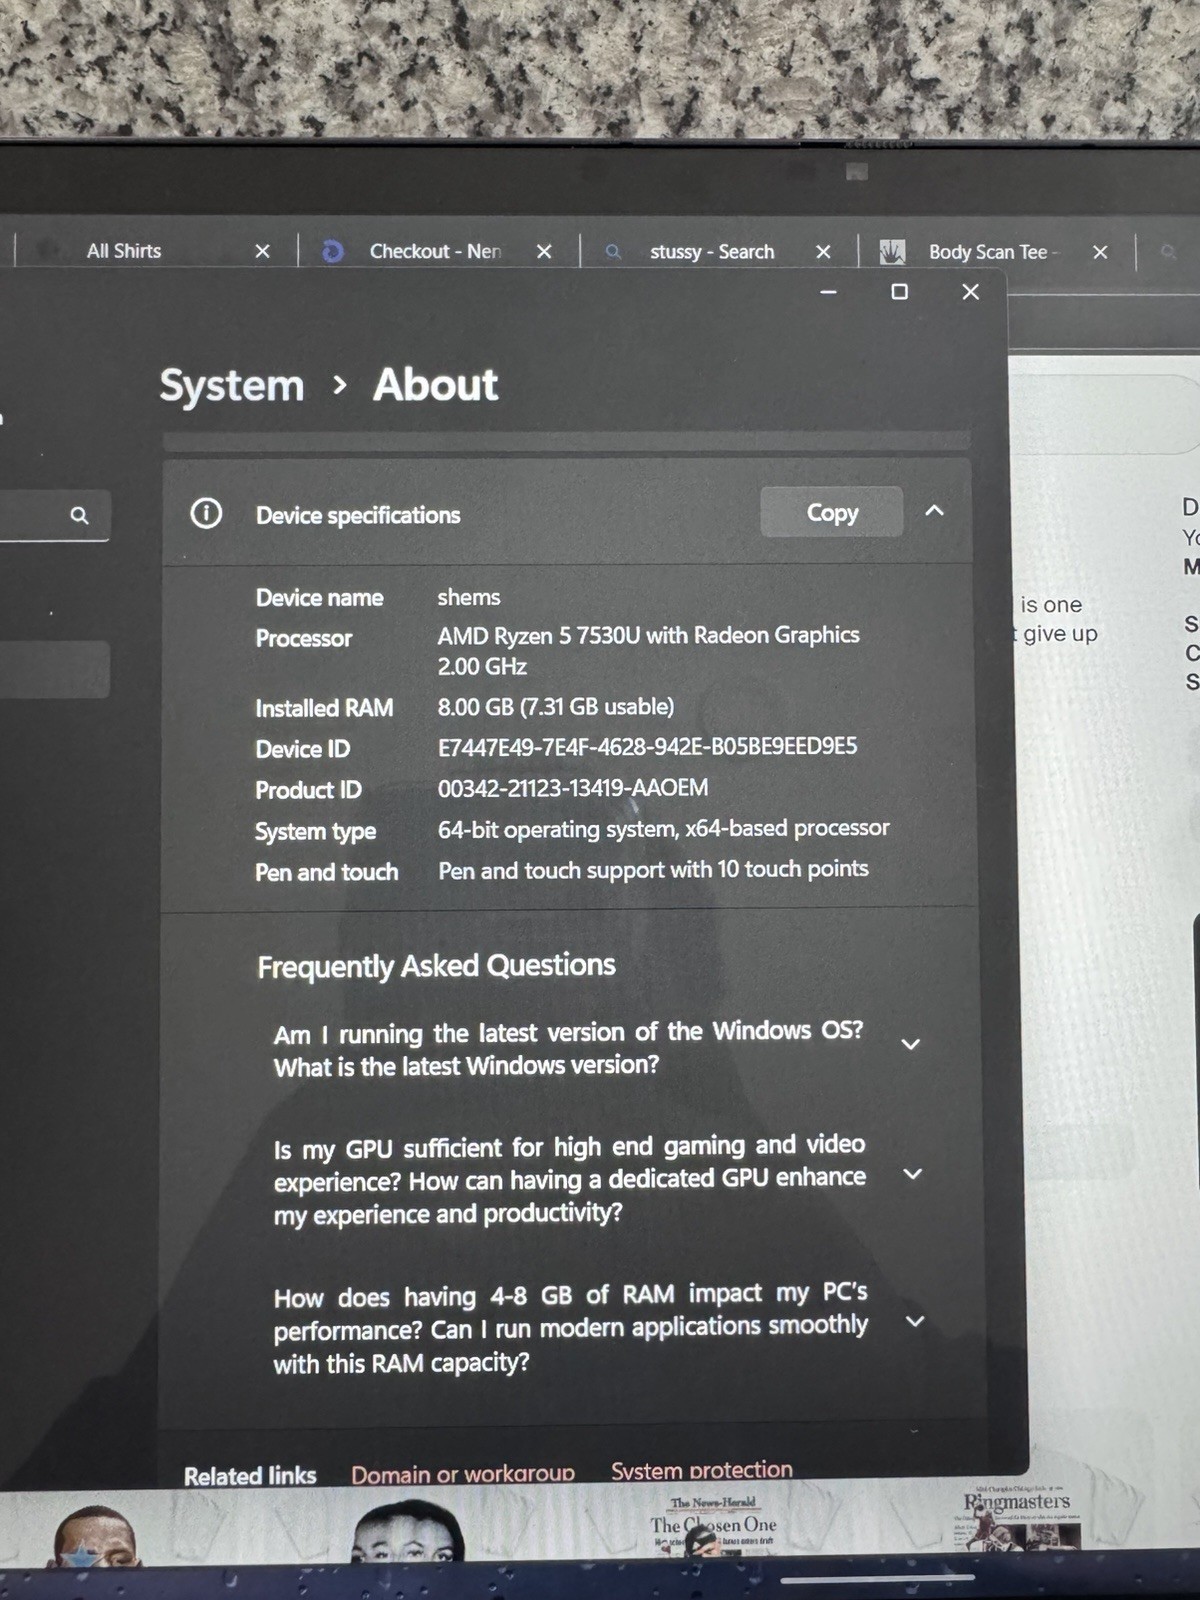Screen dimensions: 1200x1600
Task: Click the Device specifications header label
Action: (x=358, y=515)
